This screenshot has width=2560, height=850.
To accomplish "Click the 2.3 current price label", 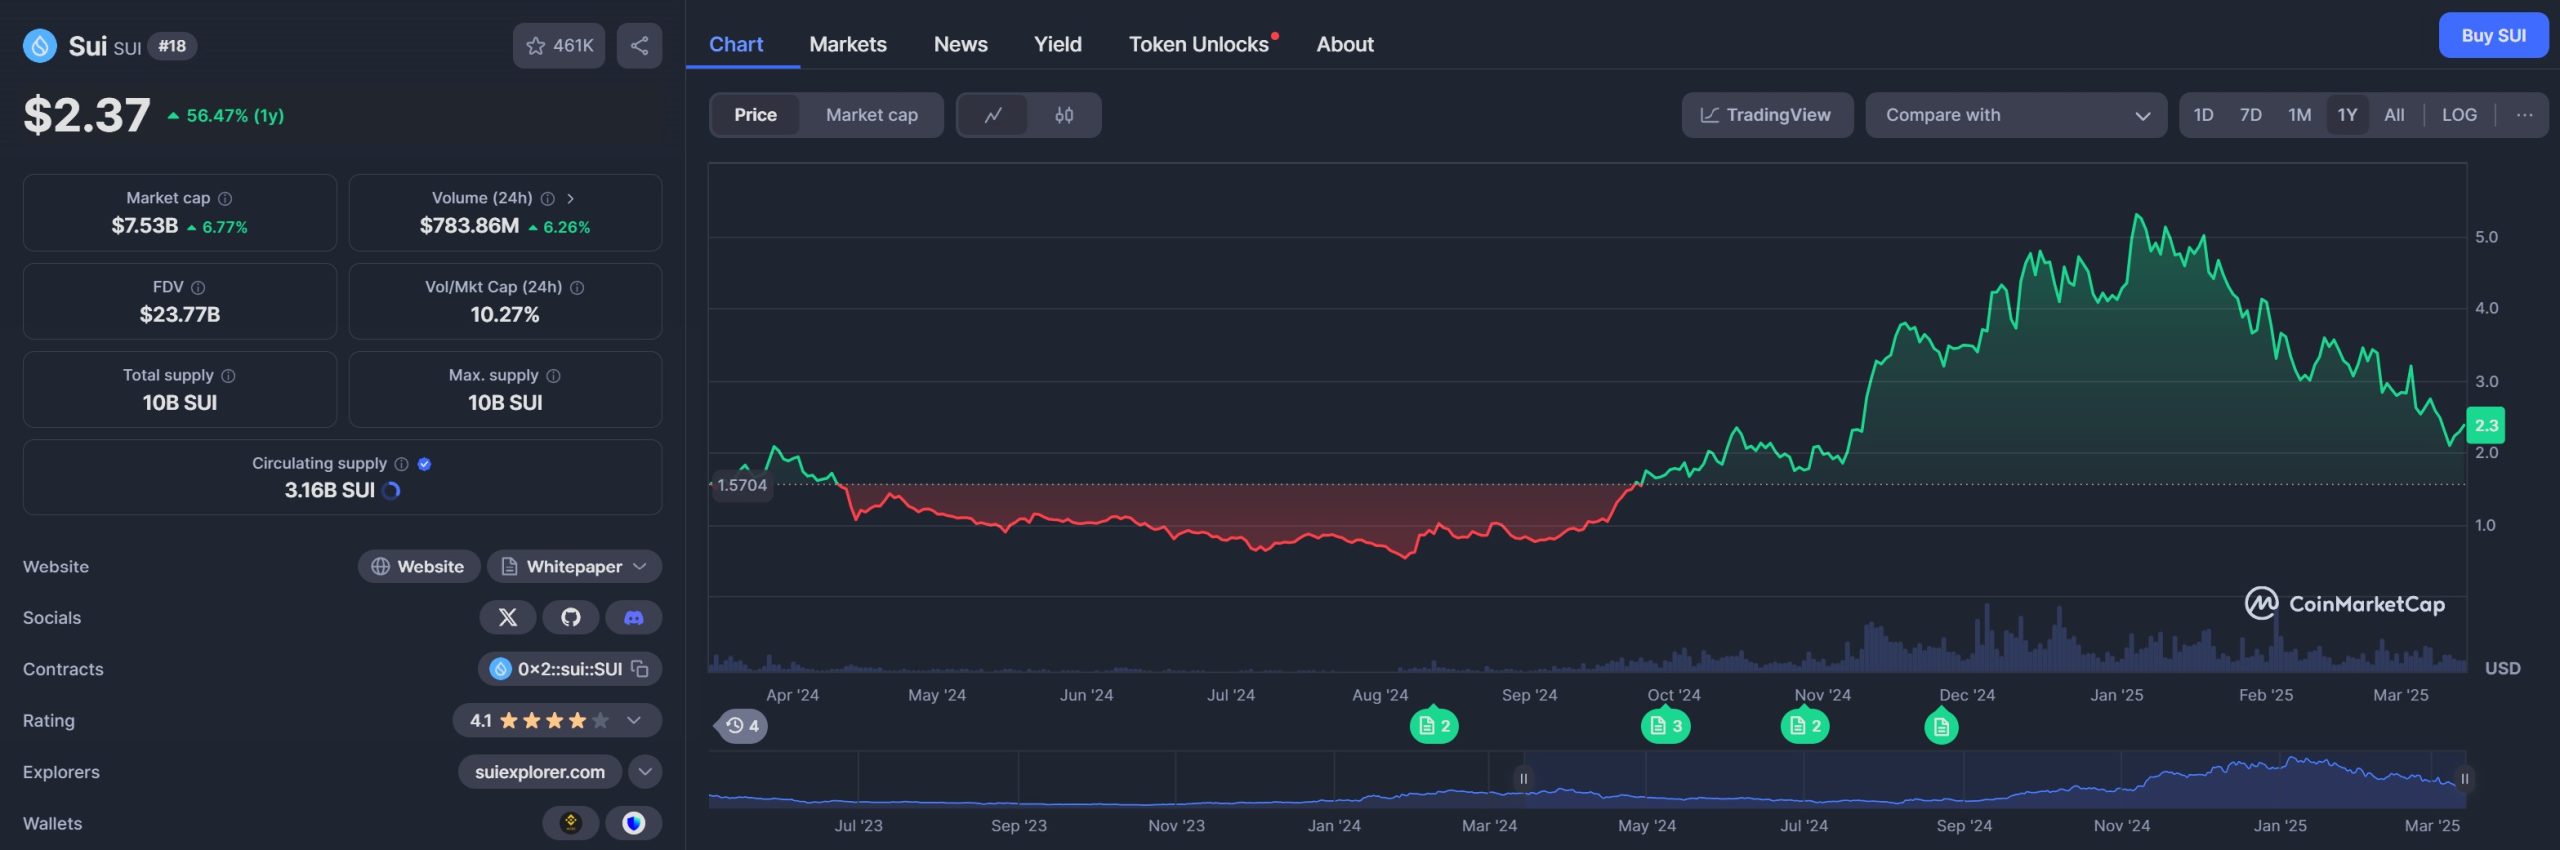I will (x=2486, y=426).
